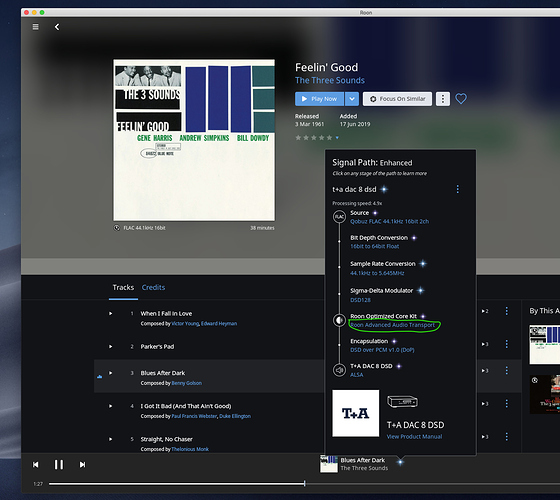Go back with the left chevron arrow

(x=57, y=27)
